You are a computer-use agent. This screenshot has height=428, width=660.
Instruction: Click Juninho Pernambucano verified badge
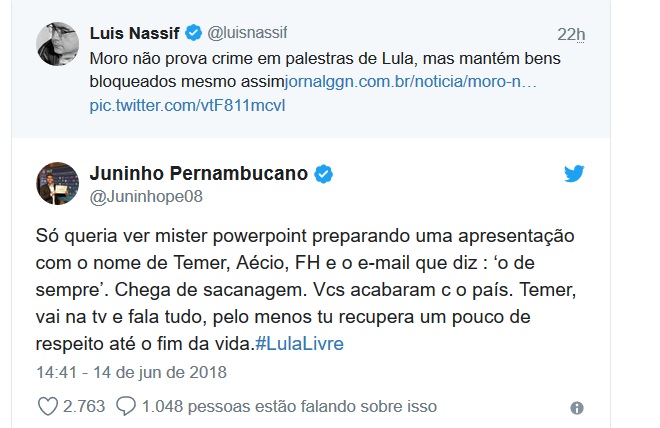coord(324,174)
